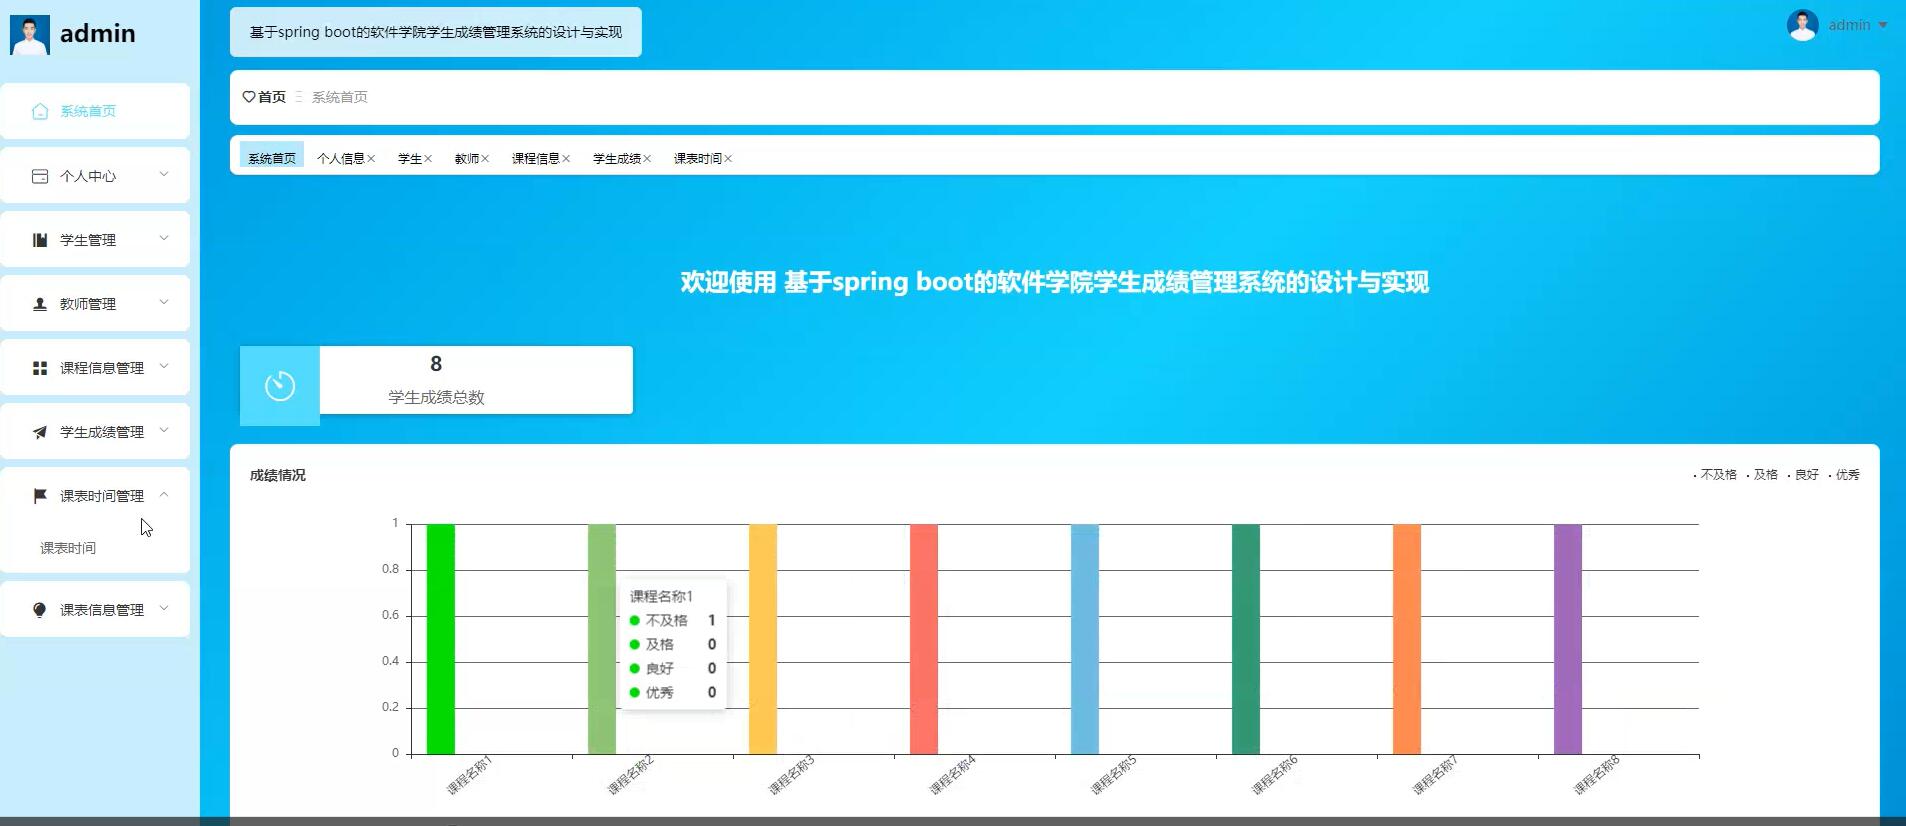Image resolution: width=1906 pixels, height=826 pixels.
Task: Click the 系统首页 breadcrumb text
Action: click(x=340, y=97)
